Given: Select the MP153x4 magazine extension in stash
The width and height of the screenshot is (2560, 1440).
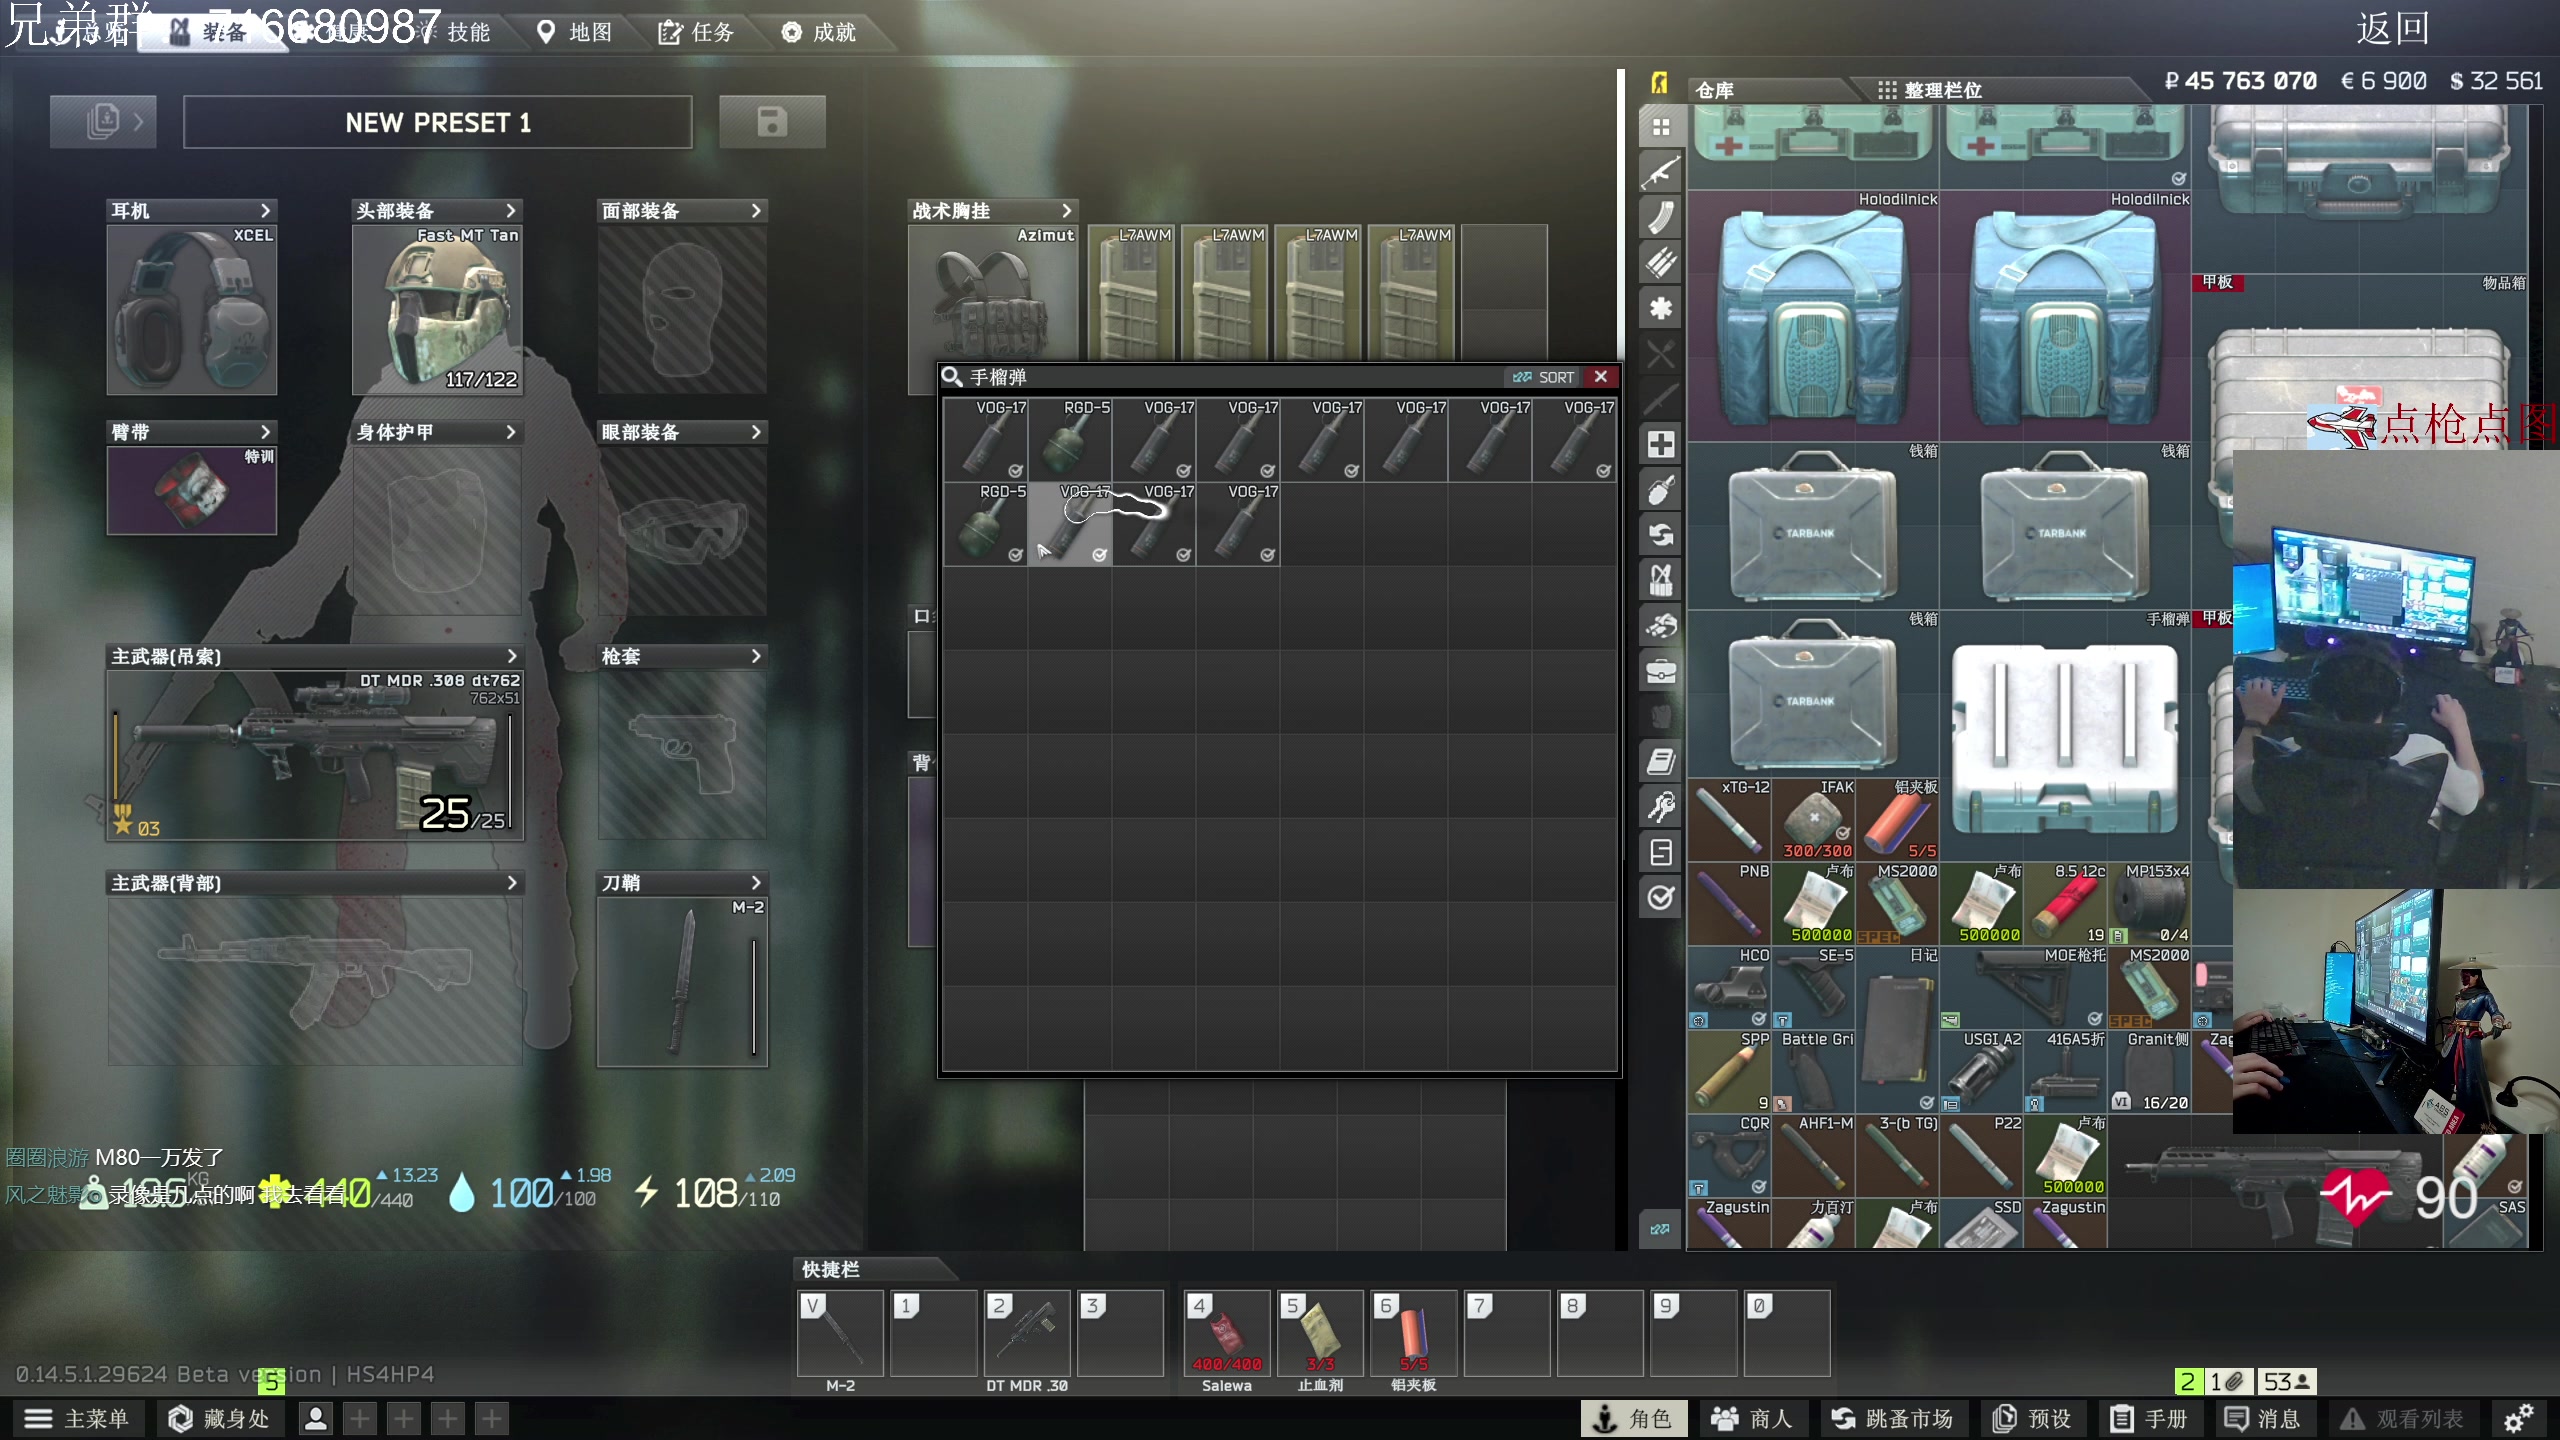Looking at the screenshot, I should pyautogui.click(x=2149, y=904).
